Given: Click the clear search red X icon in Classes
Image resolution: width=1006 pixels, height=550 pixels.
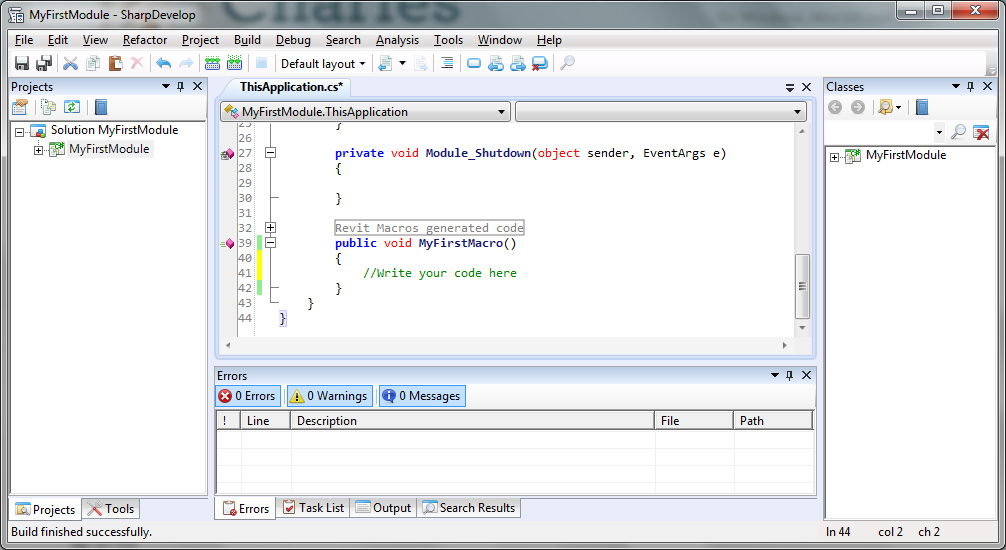Looking at the screenshot, I should coord(981,132).
